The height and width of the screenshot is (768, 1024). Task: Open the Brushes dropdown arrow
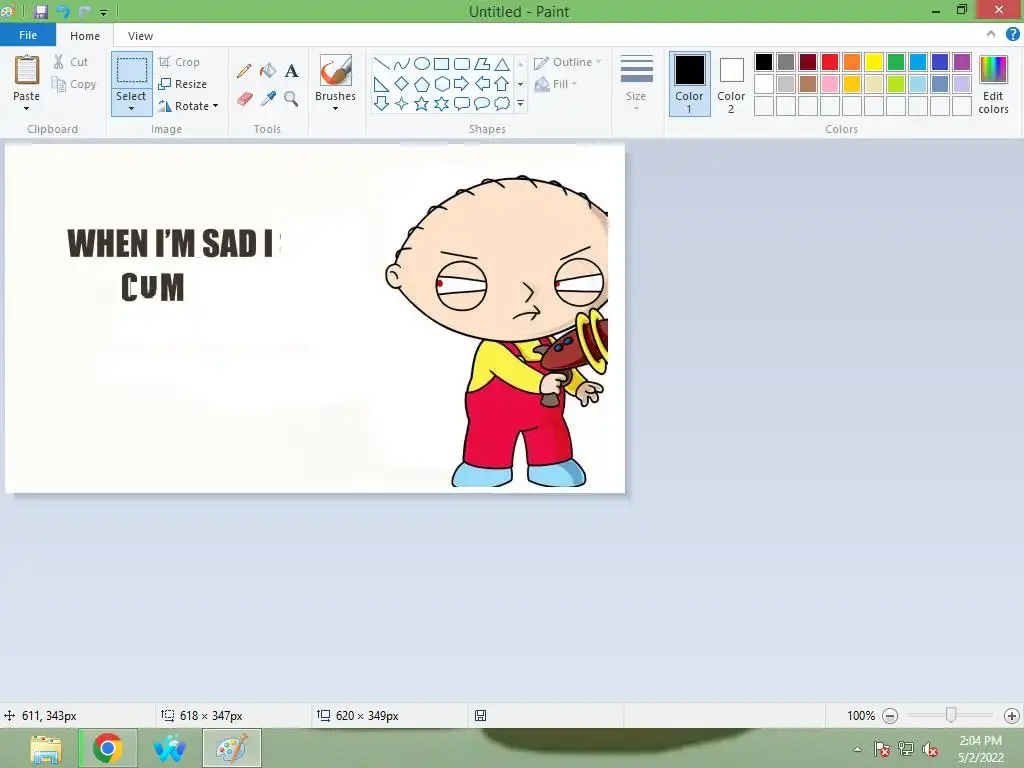coord(335,108)
